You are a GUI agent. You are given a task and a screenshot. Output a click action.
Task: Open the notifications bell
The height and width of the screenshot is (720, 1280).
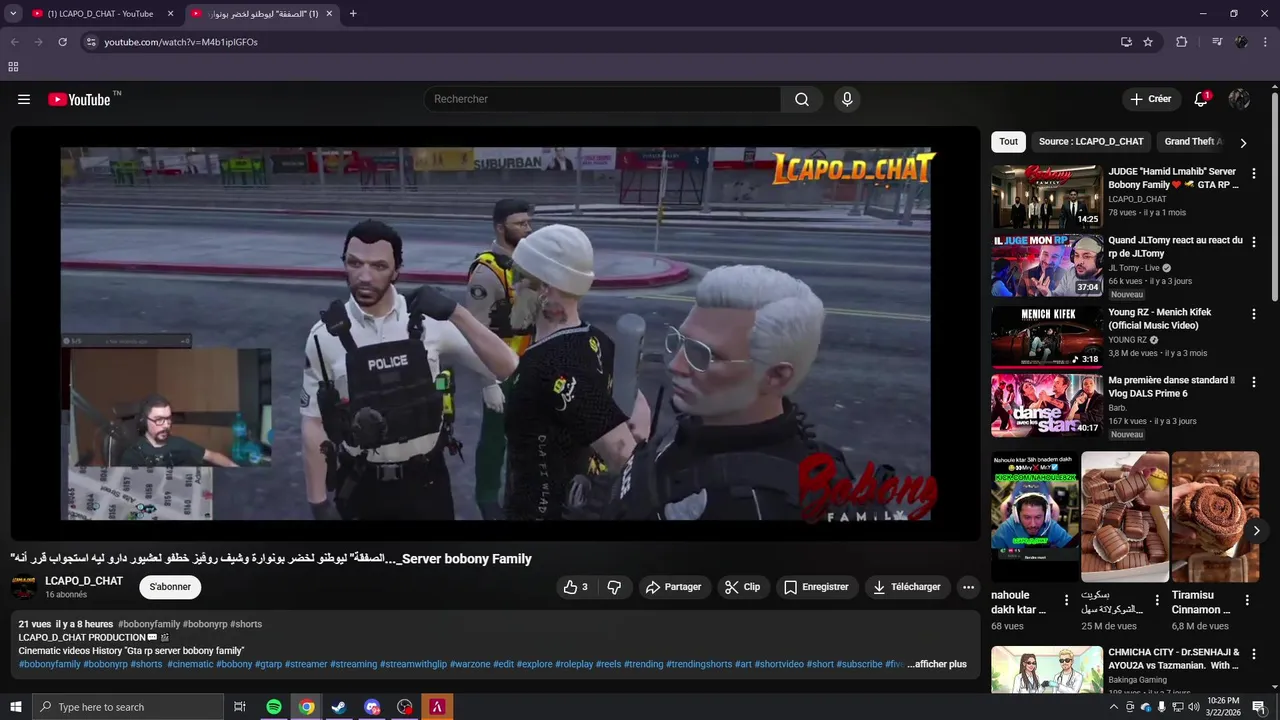click(1201, 99)
